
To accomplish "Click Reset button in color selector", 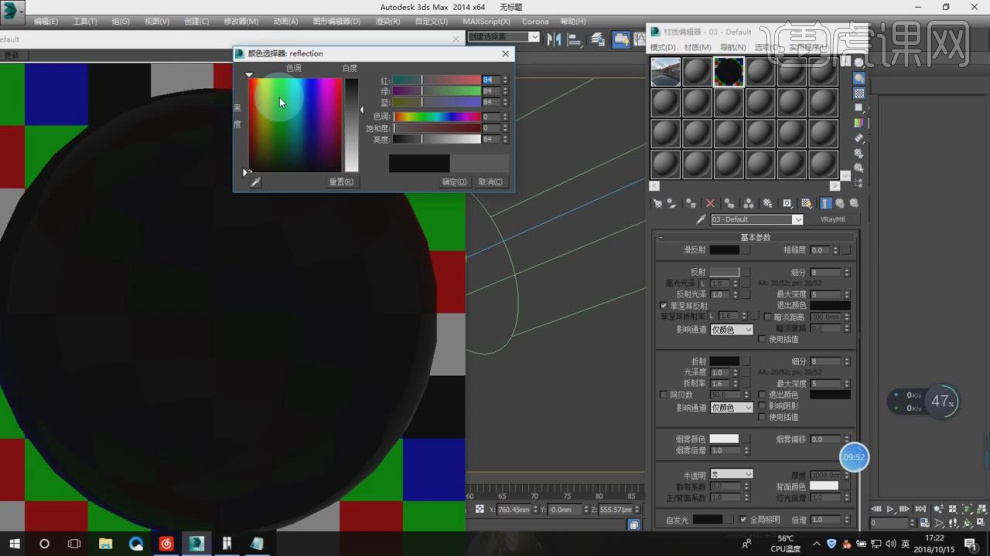I will pos(341,182).
